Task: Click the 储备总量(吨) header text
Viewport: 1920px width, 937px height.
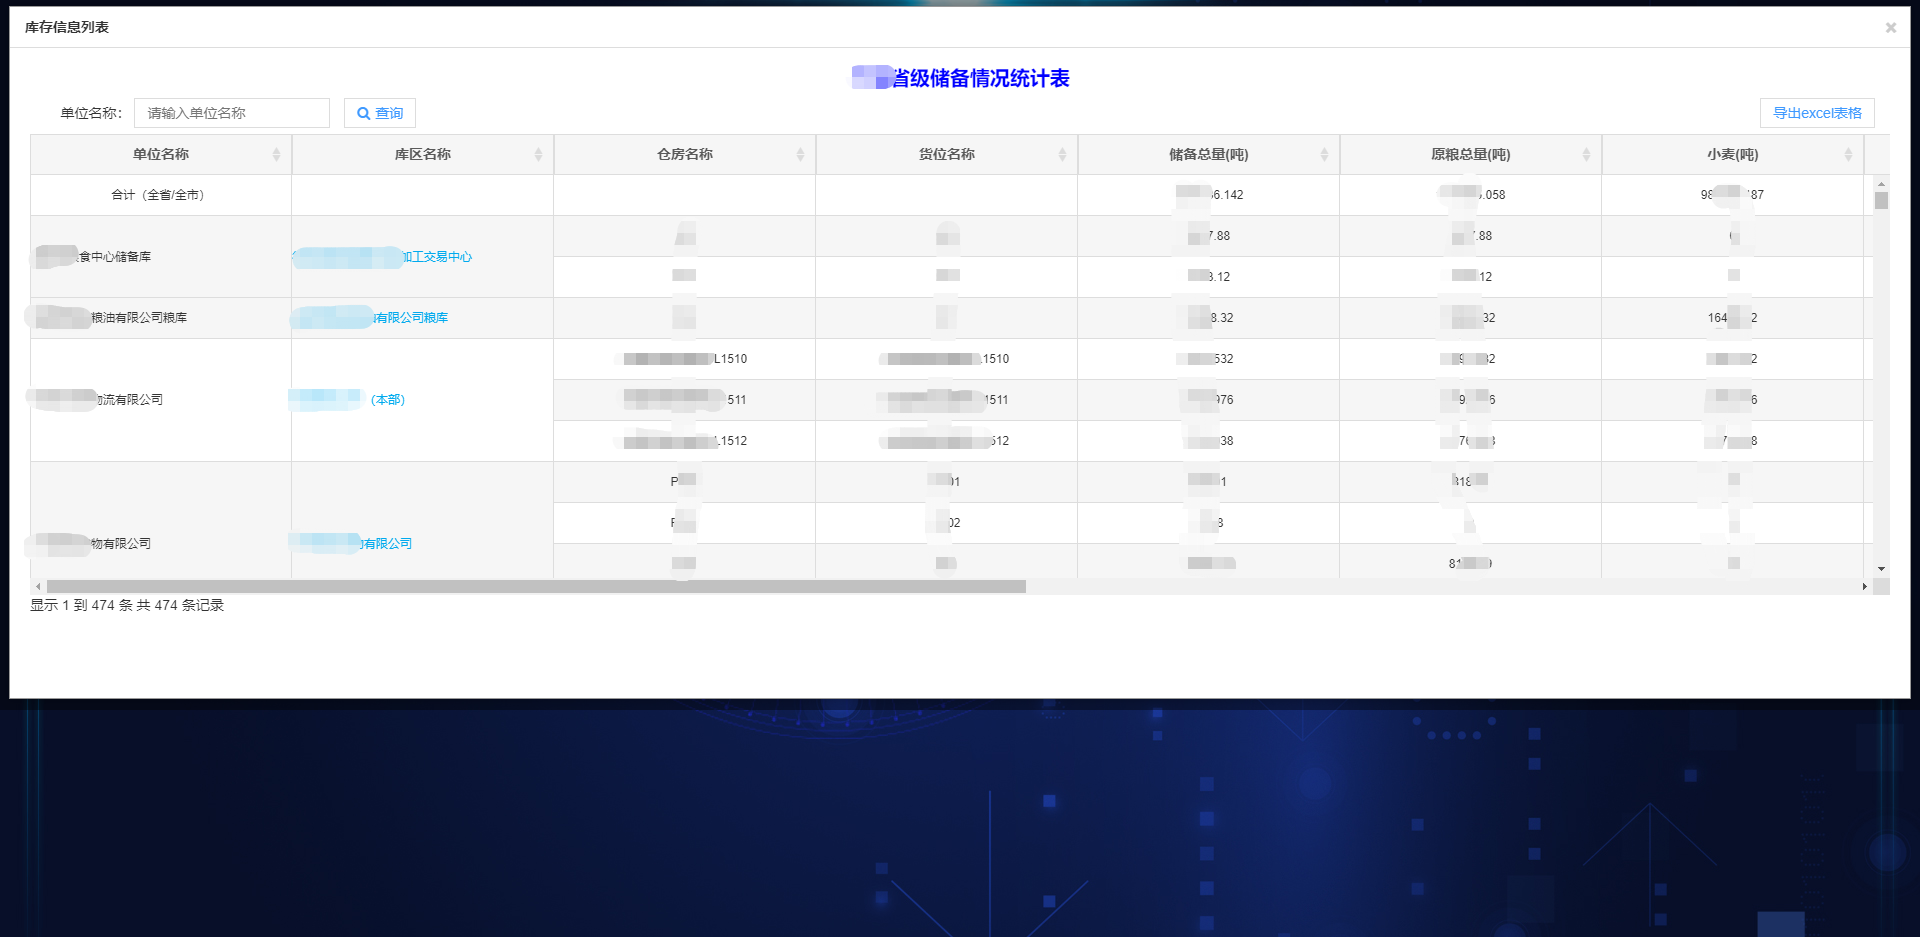Action: [x=1209, y=154]
